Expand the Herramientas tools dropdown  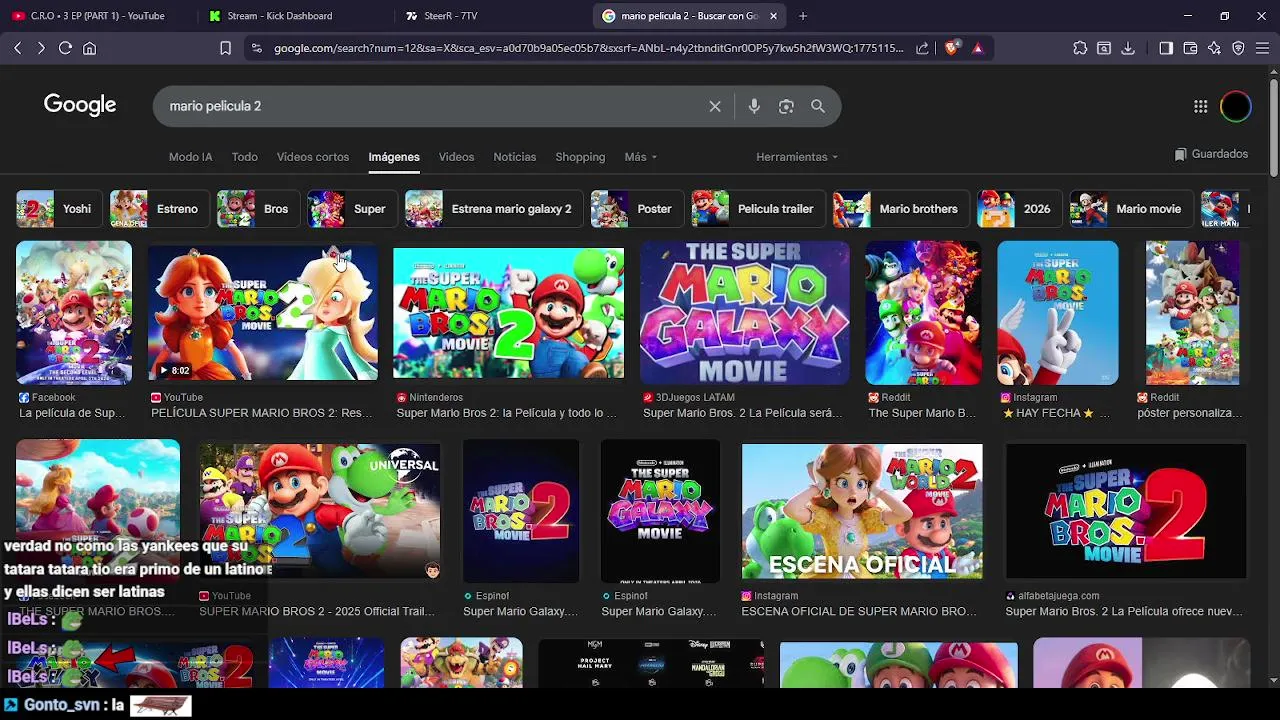point(797,157)
